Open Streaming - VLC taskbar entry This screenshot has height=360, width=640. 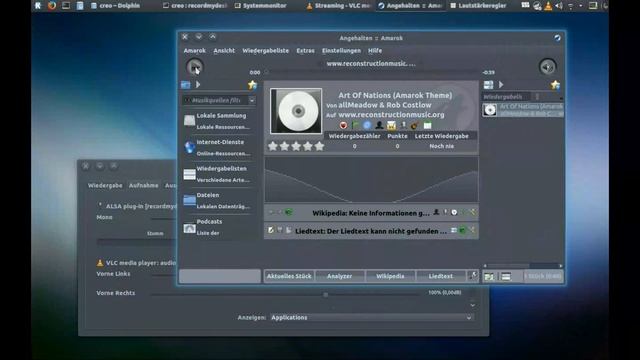pos(338,6)
